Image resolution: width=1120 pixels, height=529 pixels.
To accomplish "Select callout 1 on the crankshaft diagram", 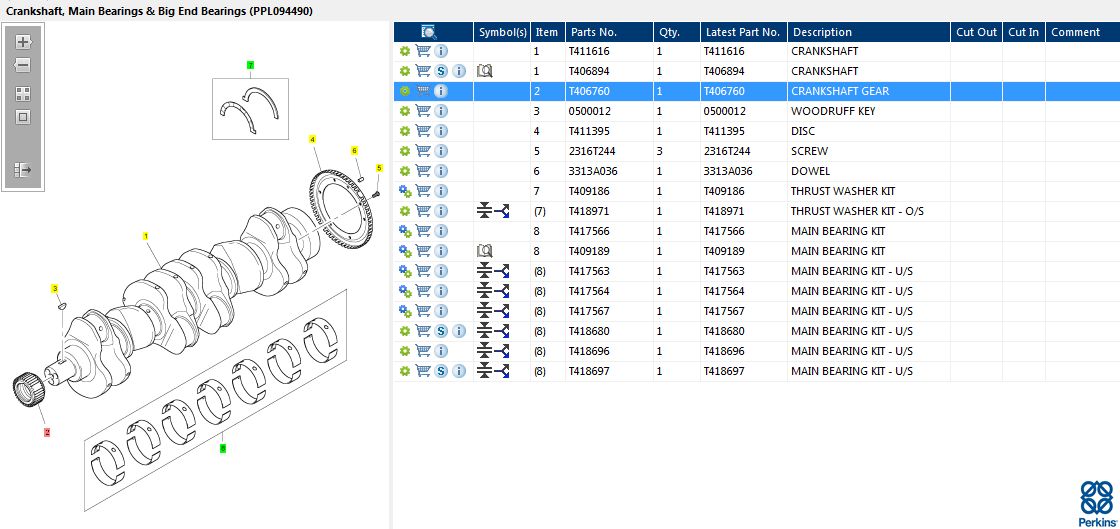I will point(146,236).
